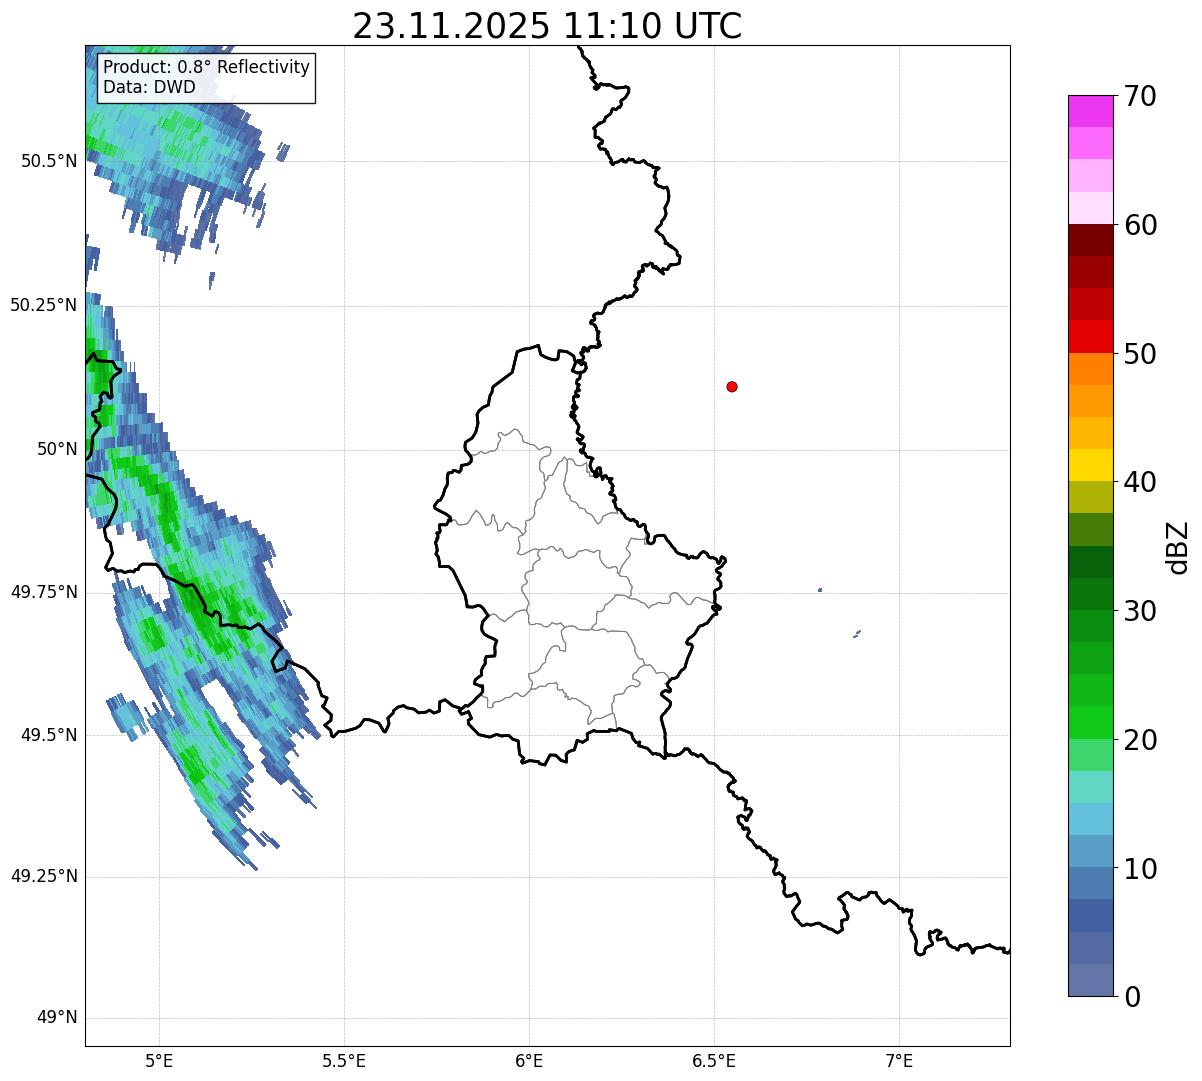Click the colorbar tick label 30

pos(1140,611)
